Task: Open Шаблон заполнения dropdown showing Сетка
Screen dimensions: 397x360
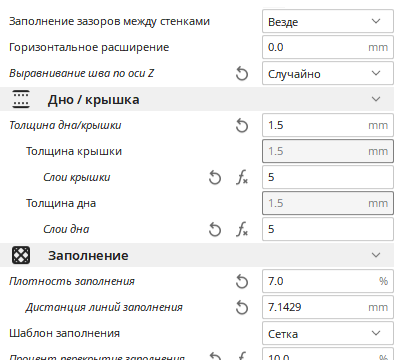Action: pyautogui.click(x=328, y=333)
